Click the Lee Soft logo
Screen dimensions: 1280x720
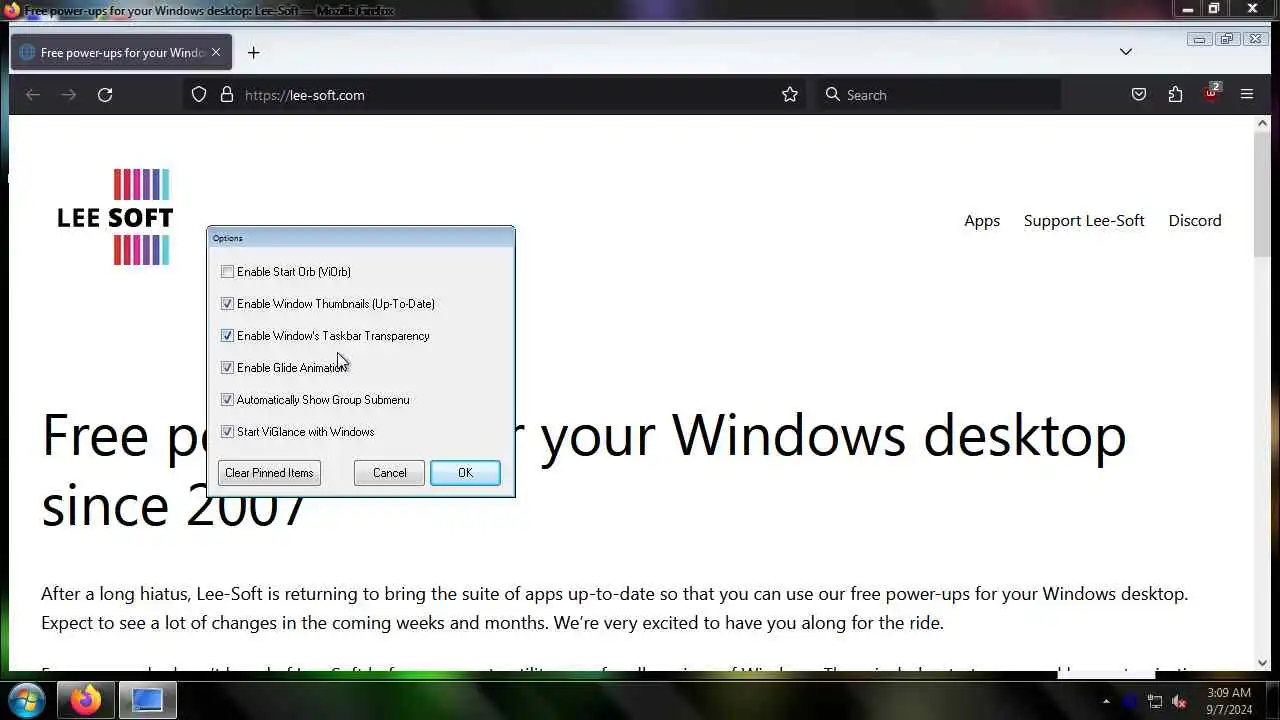[115, 217]
